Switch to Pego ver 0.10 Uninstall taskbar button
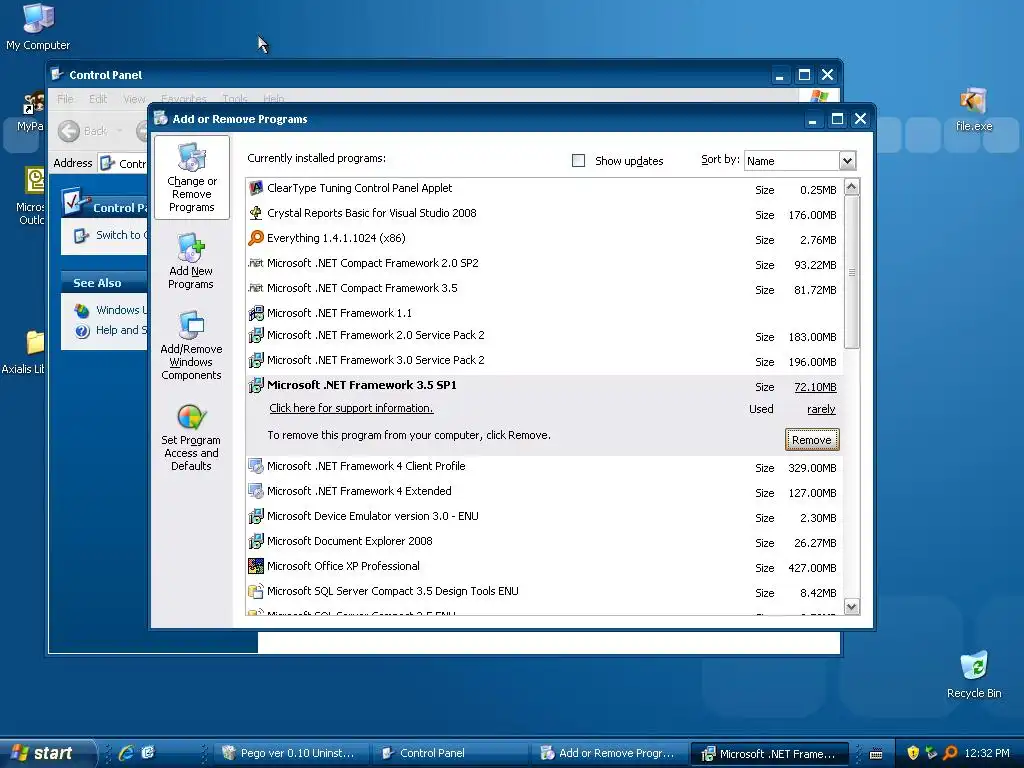The image size is (1024, 768). 290,753
